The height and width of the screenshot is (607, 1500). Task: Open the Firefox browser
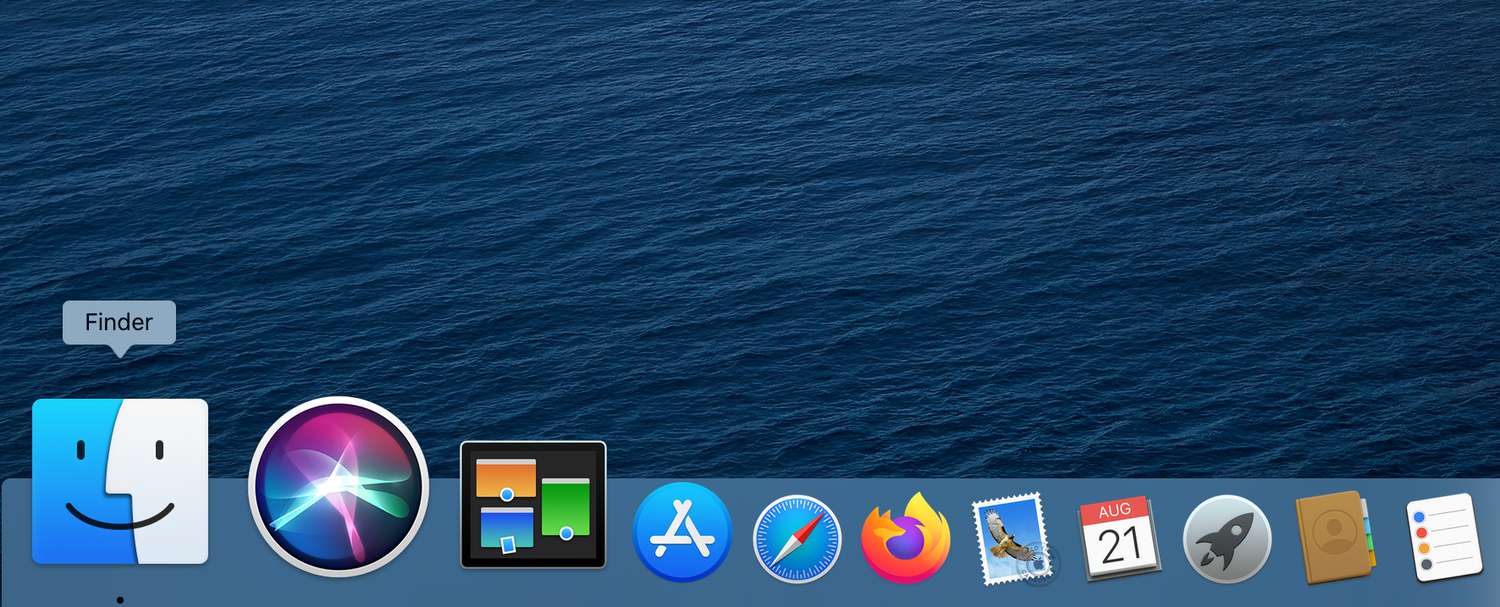coord(906,538)
